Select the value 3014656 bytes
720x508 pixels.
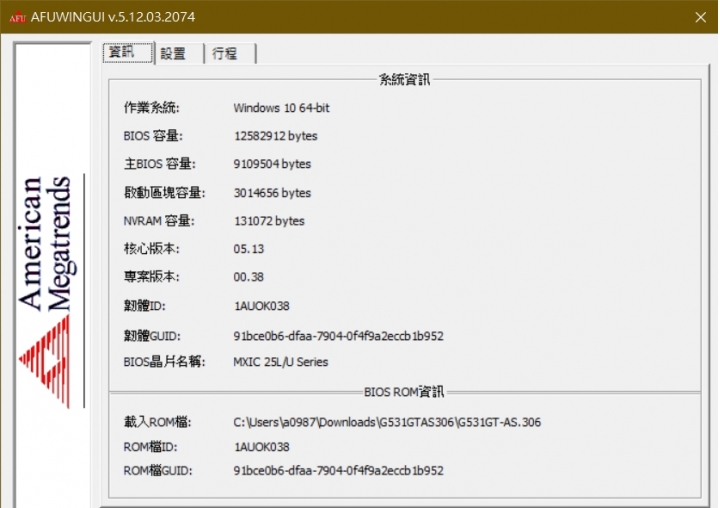pyautogui.click(x=272, y=193)
